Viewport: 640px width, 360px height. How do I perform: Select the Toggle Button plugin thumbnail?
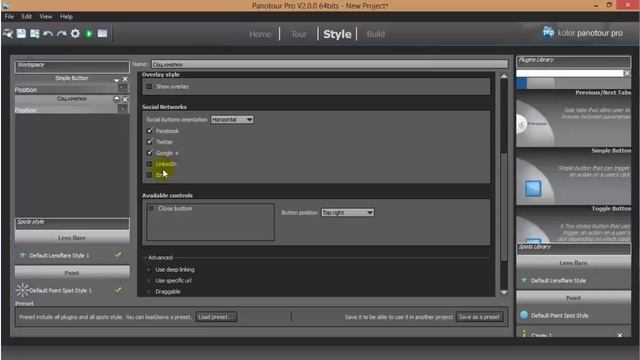[573, 224]
